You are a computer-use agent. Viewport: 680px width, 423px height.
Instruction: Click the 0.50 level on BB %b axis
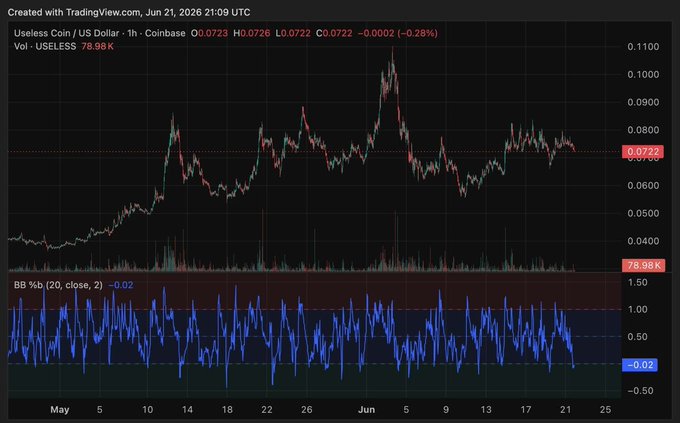pyautogui.click(x=638, y=337)
